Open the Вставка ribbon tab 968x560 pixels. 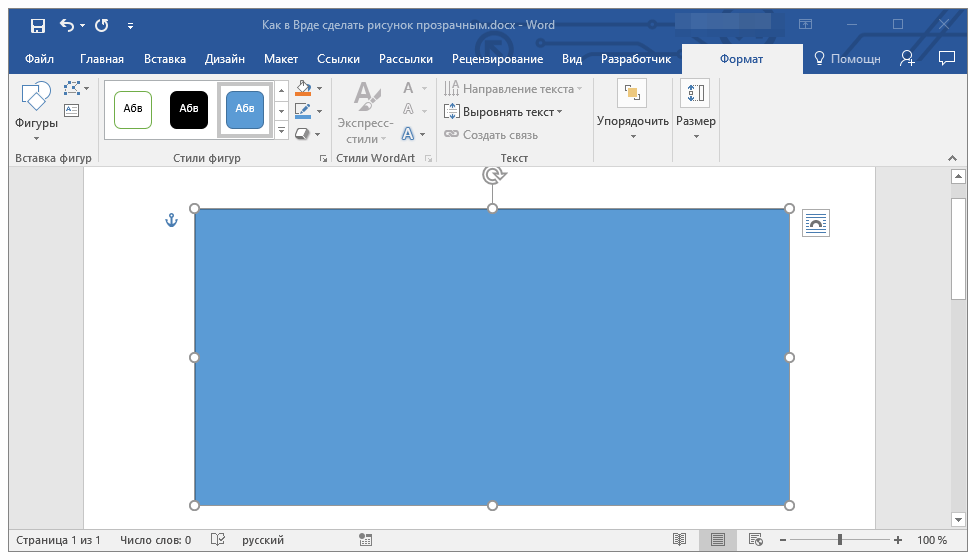(x=165, y=59)
